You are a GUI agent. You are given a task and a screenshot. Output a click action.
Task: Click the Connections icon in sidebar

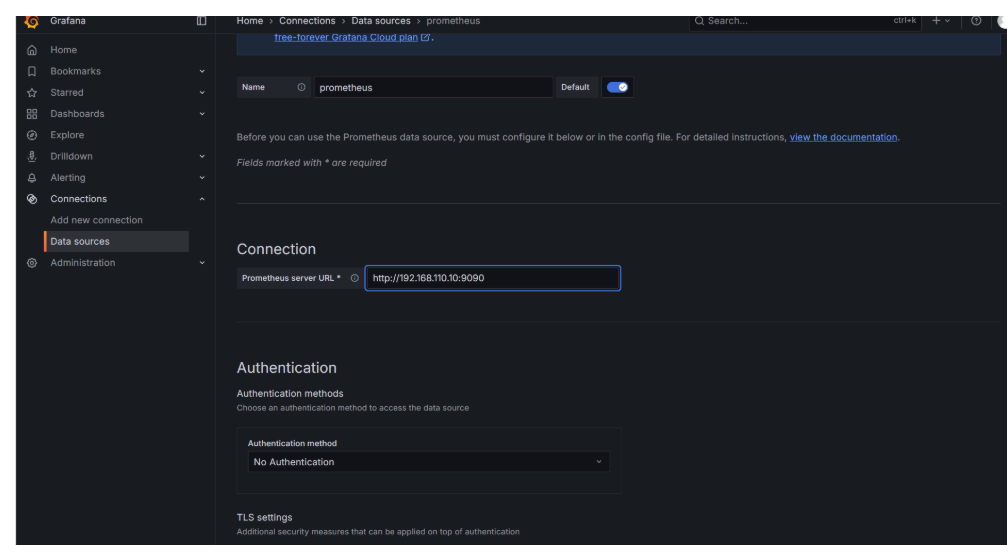pyautogui.click(x=31, y=199)
